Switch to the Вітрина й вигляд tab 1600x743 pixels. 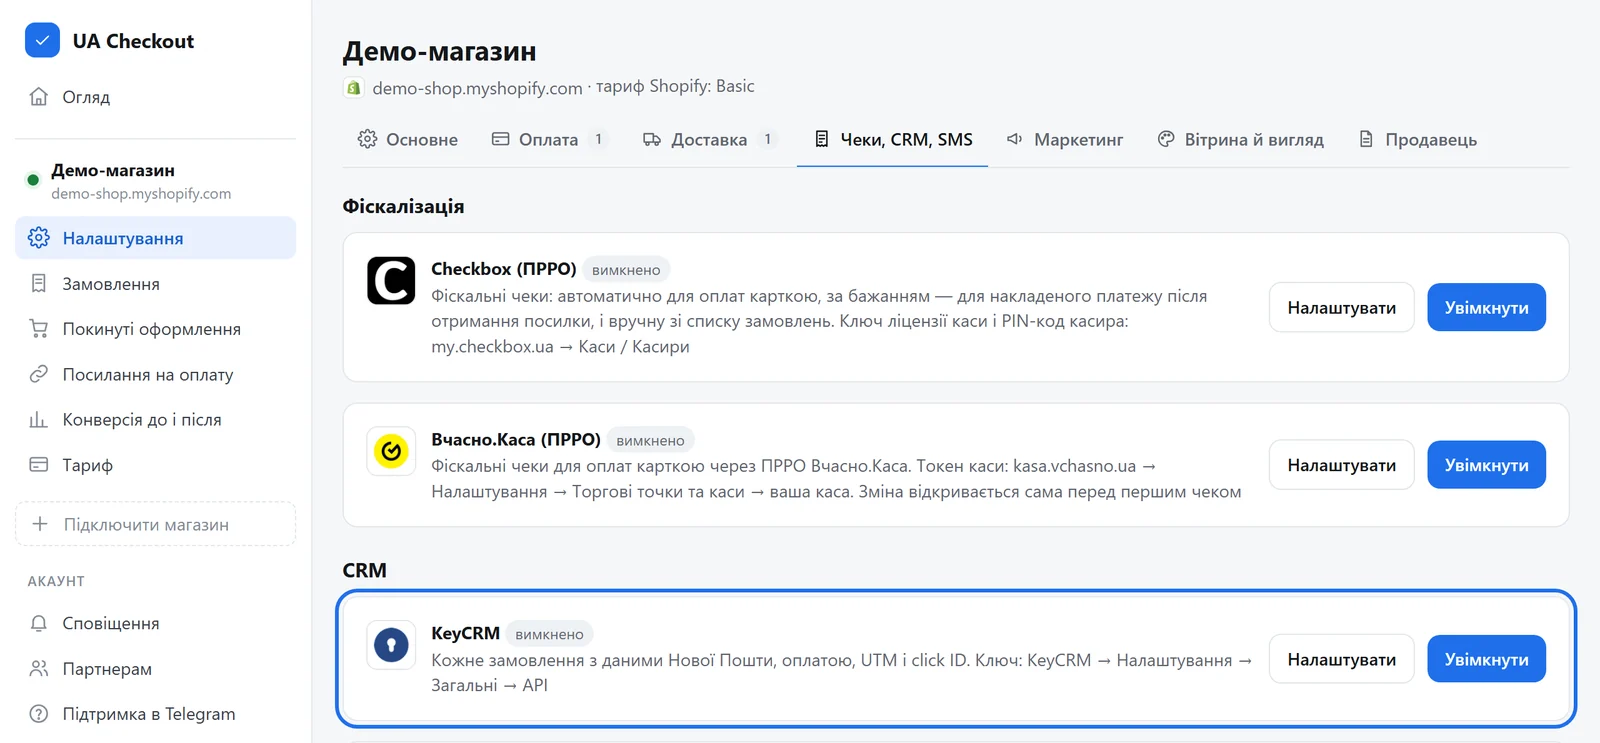point(1240,140)
